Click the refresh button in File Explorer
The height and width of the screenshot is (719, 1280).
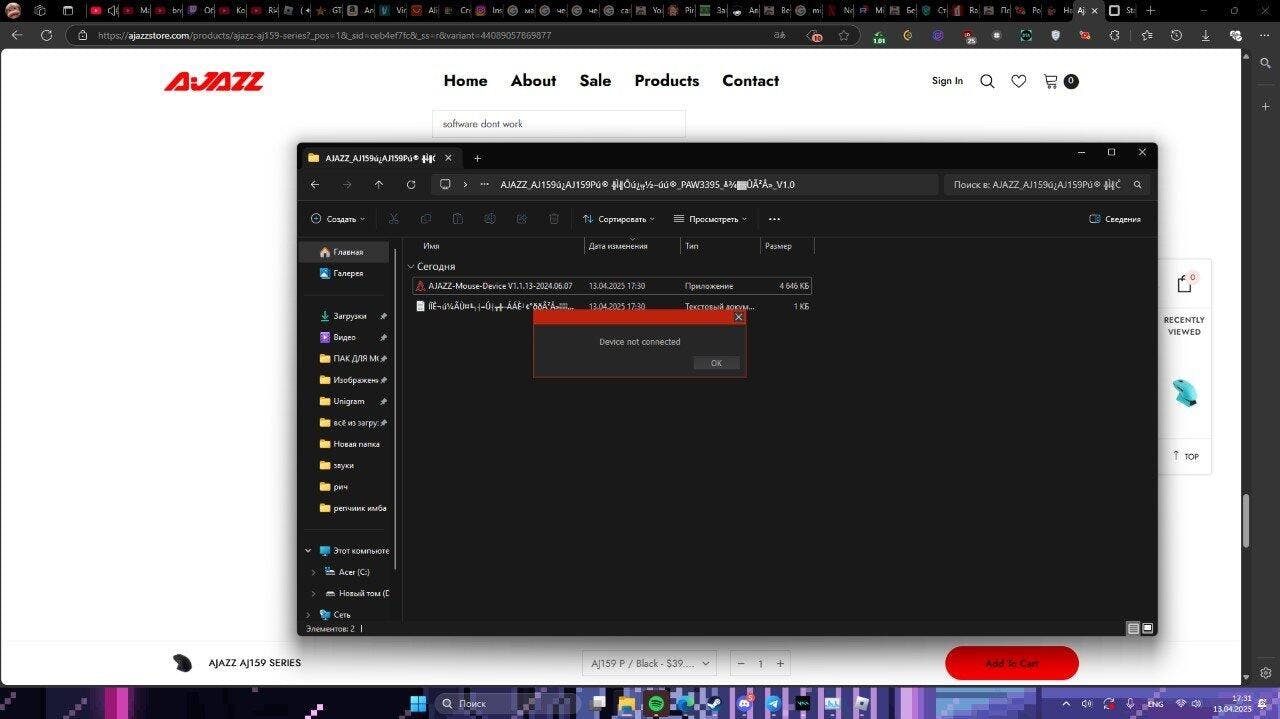coord(411,184)
